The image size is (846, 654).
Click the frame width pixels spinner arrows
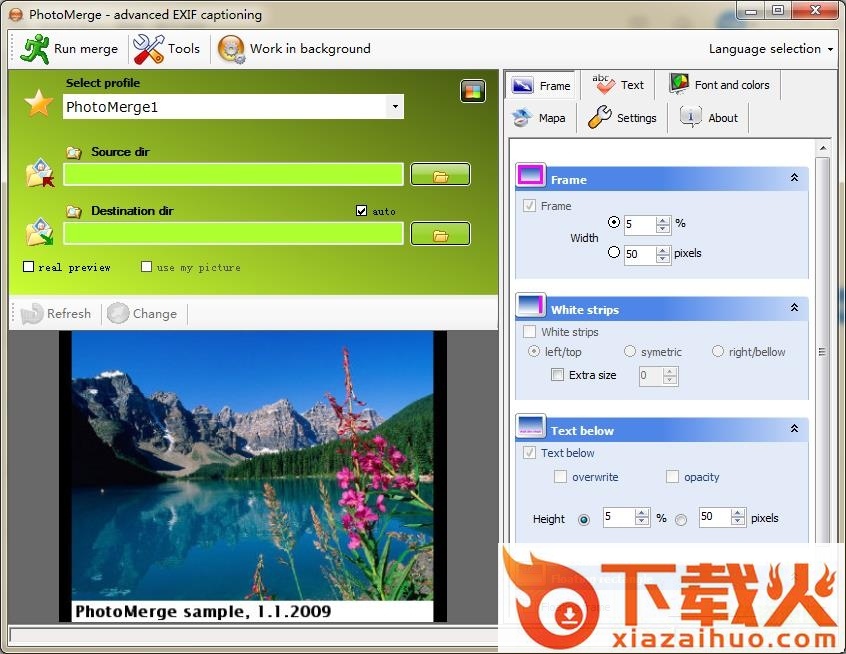(x=663, y=254)
